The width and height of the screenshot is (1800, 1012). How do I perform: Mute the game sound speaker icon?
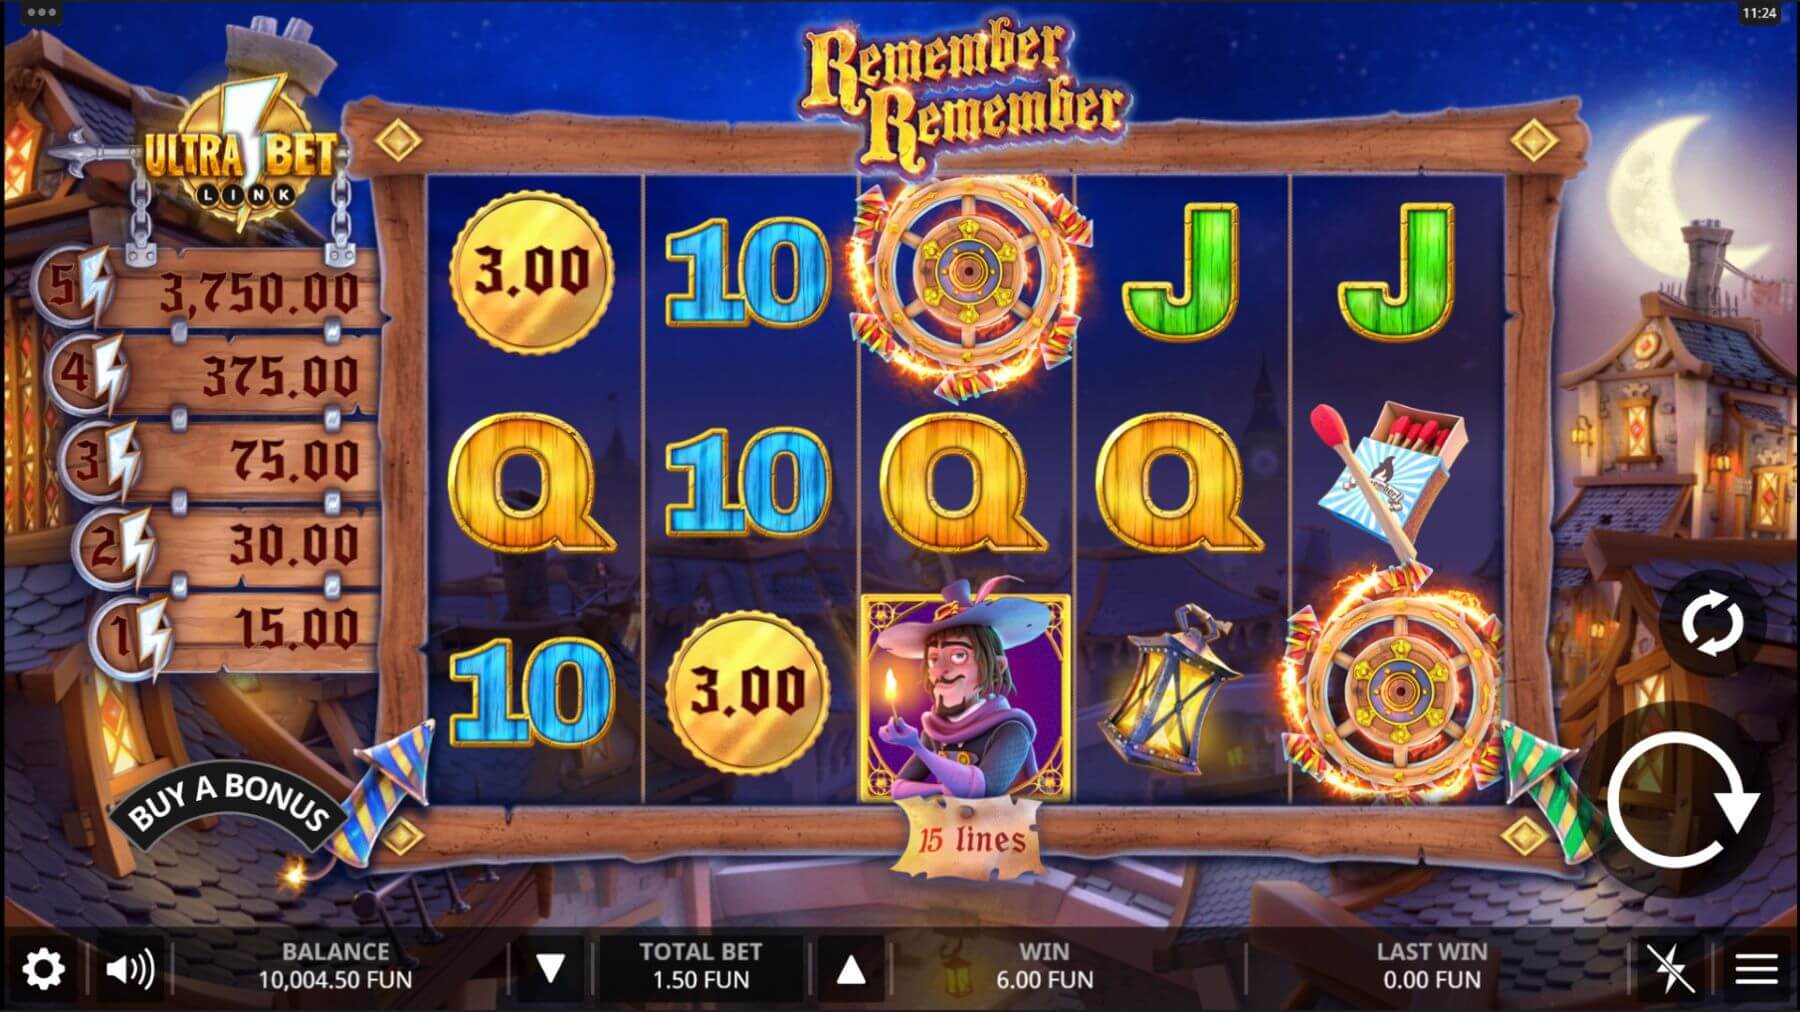(130, 968)
